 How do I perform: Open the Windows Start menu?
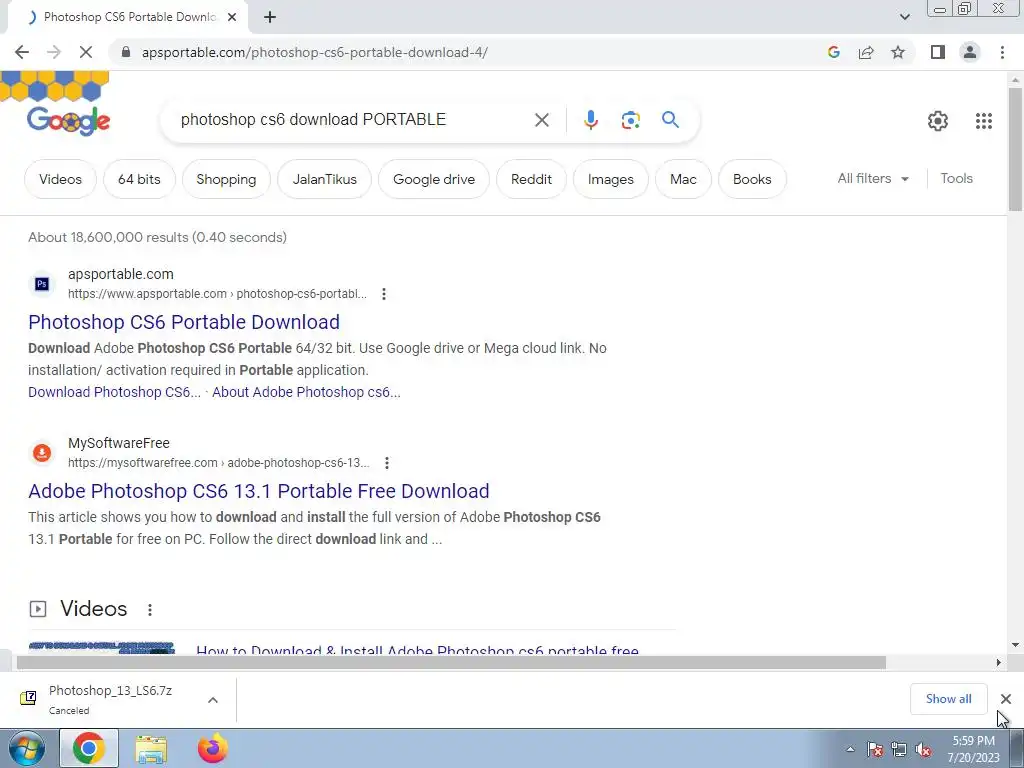27,748
